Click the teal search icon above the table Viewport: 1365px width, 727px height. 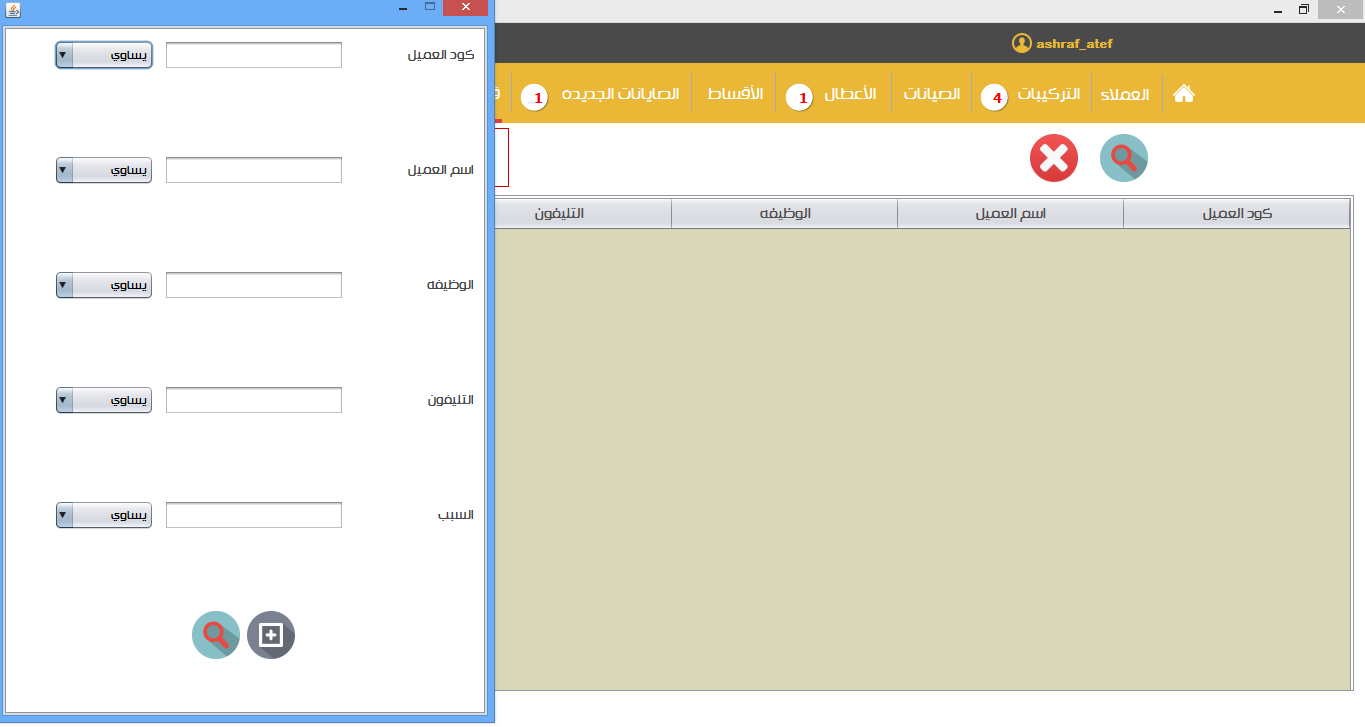coord(1124,158)
